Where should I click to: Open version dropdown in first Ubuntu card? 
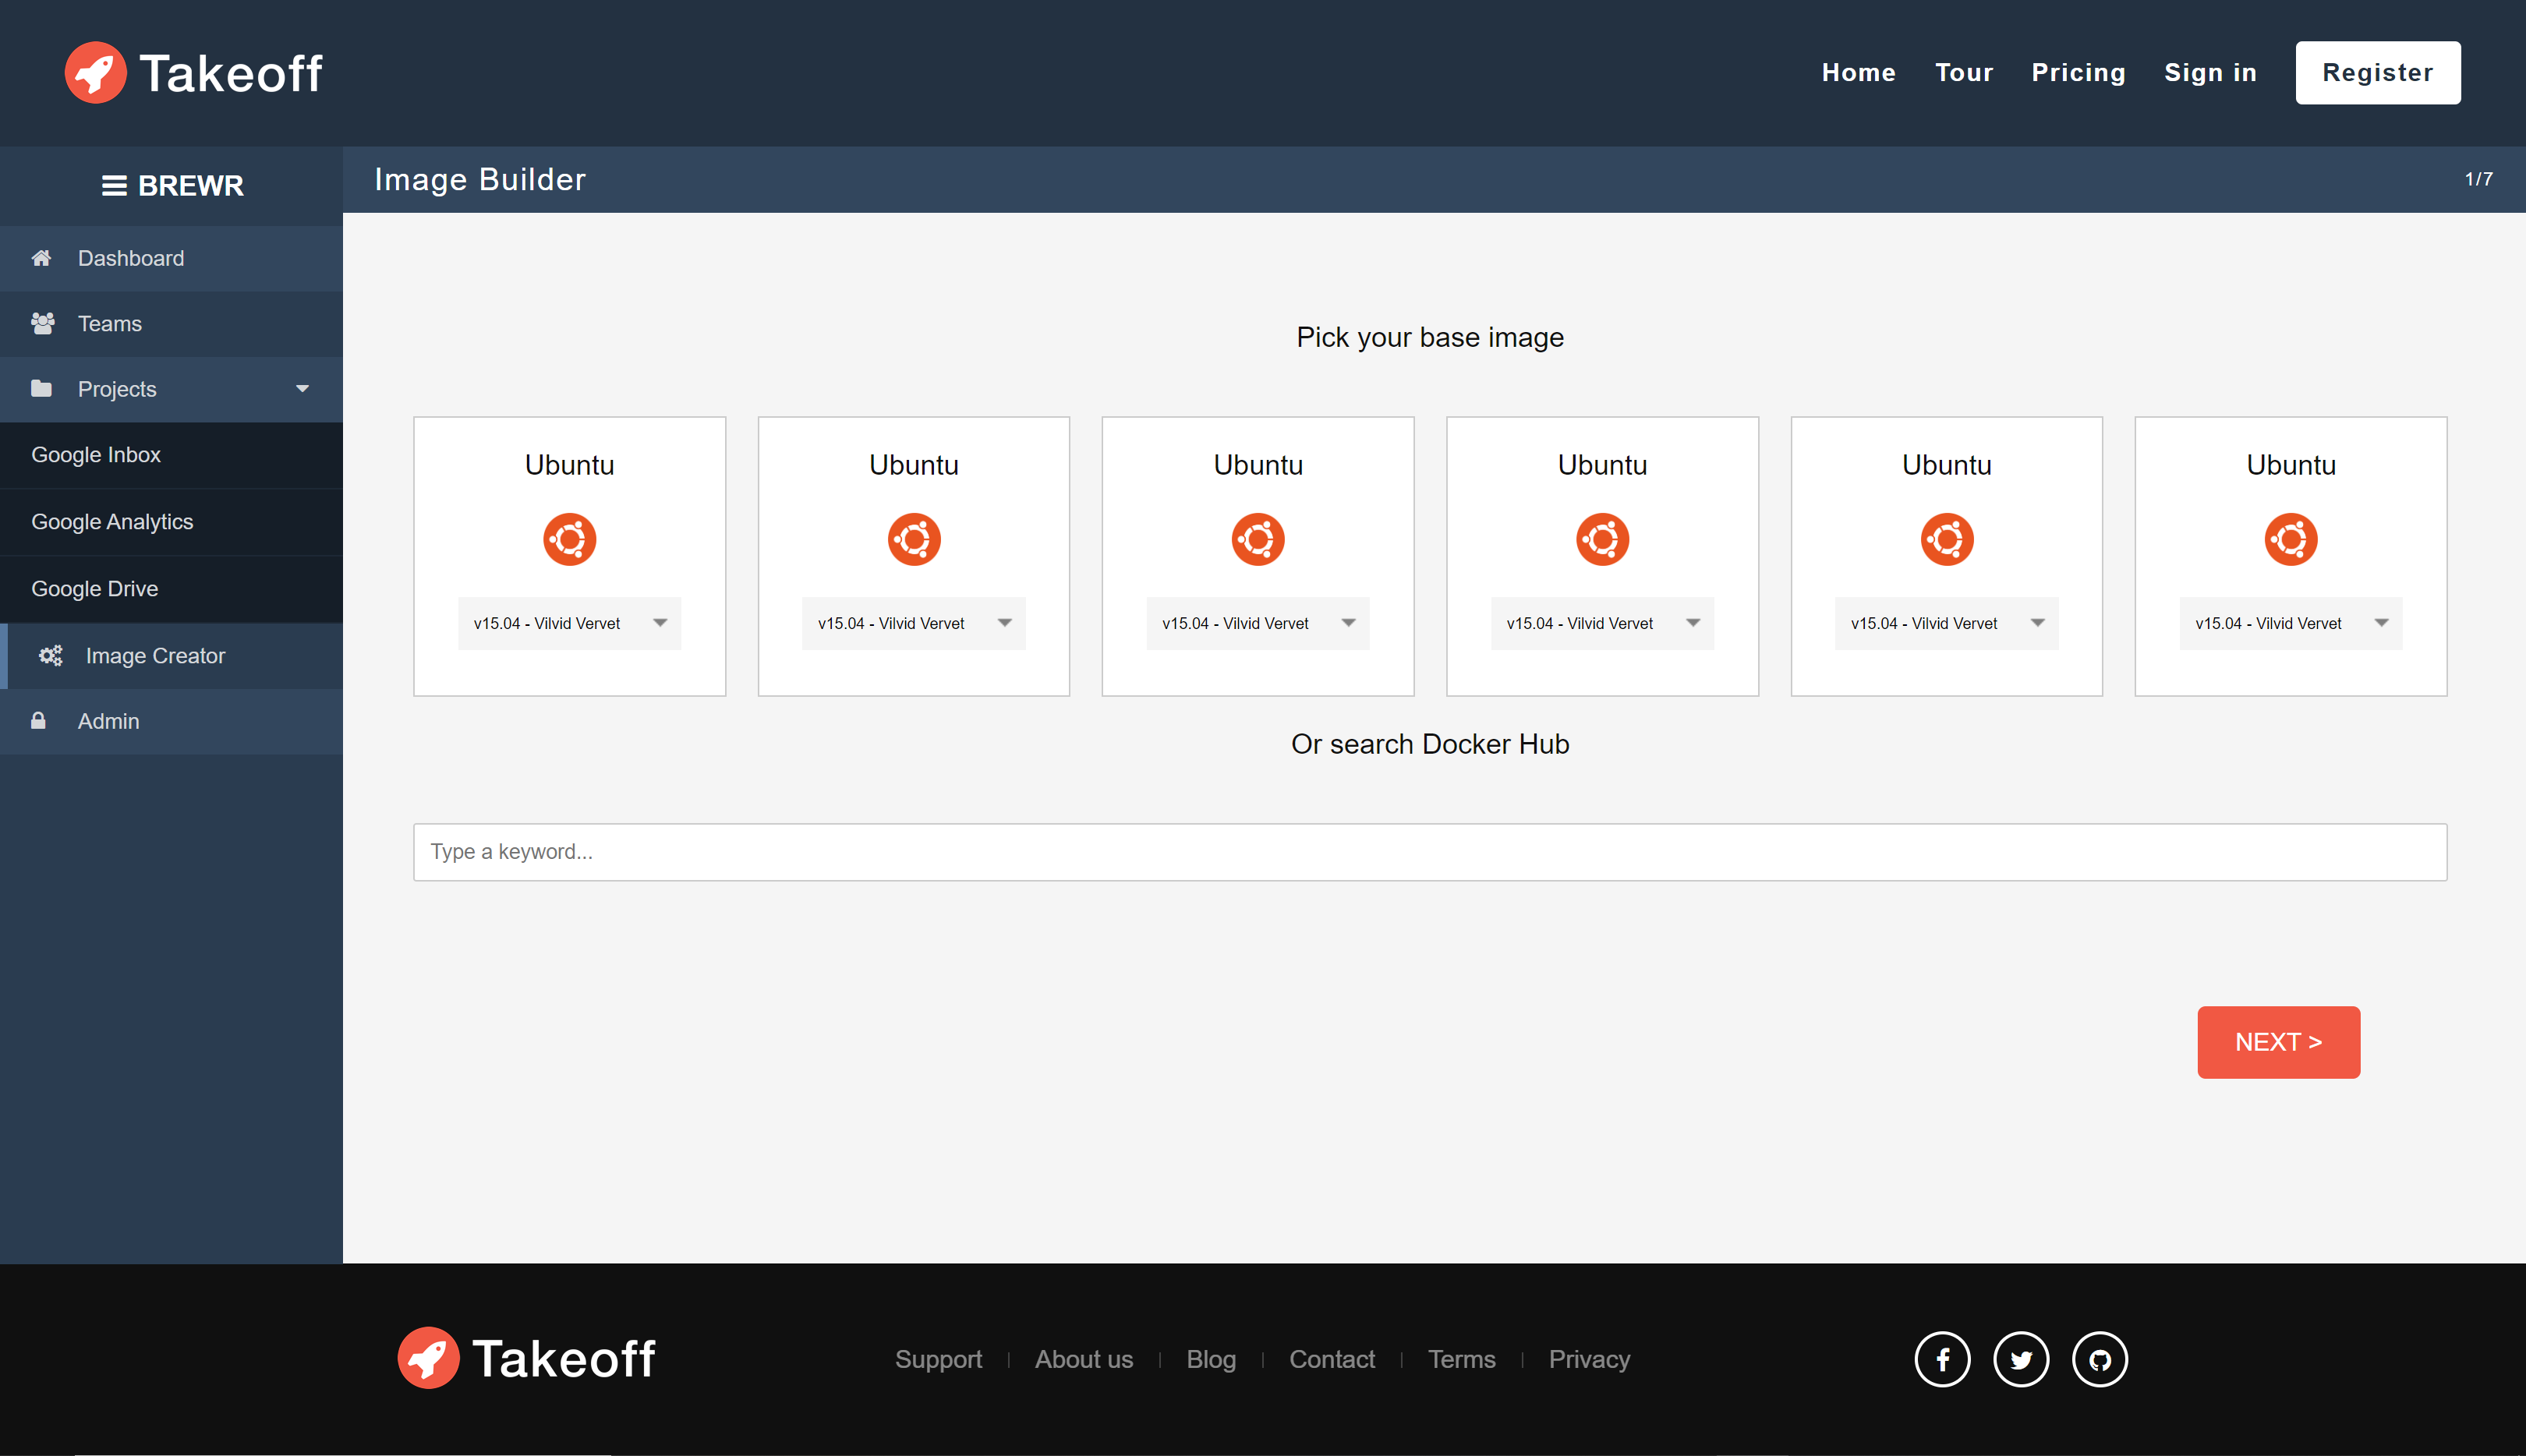569,623
